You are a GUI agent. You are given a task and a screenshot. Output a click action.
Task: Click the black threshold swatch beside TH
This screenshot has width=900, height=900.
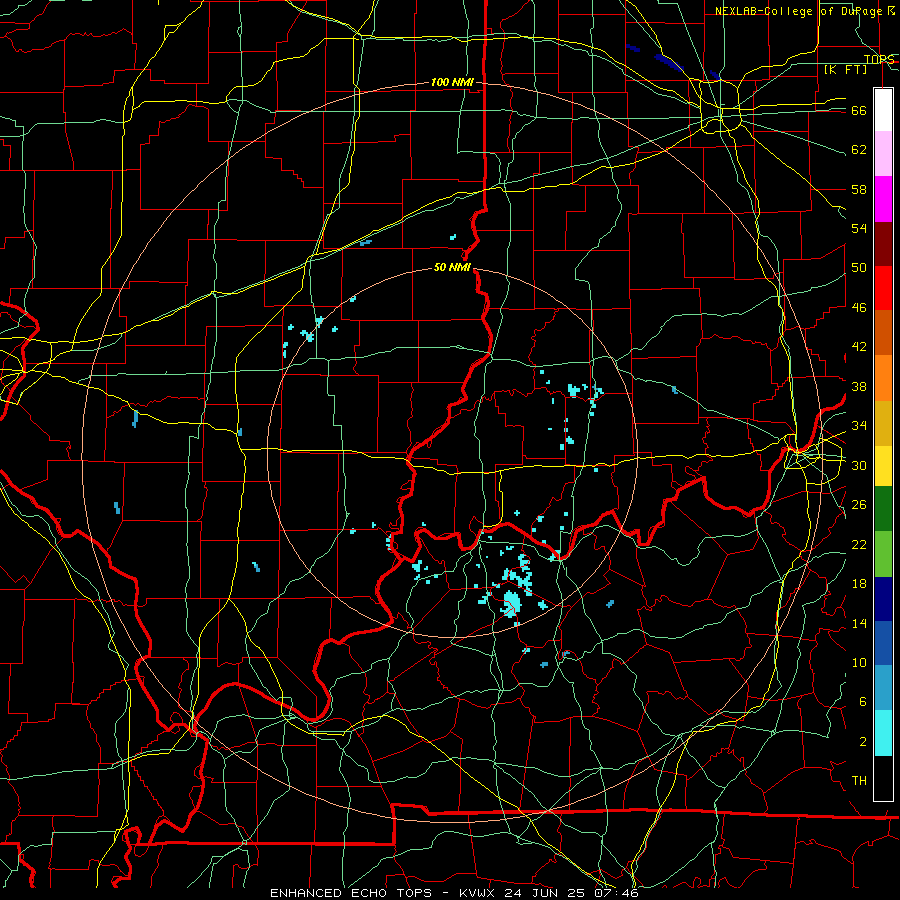883,778
